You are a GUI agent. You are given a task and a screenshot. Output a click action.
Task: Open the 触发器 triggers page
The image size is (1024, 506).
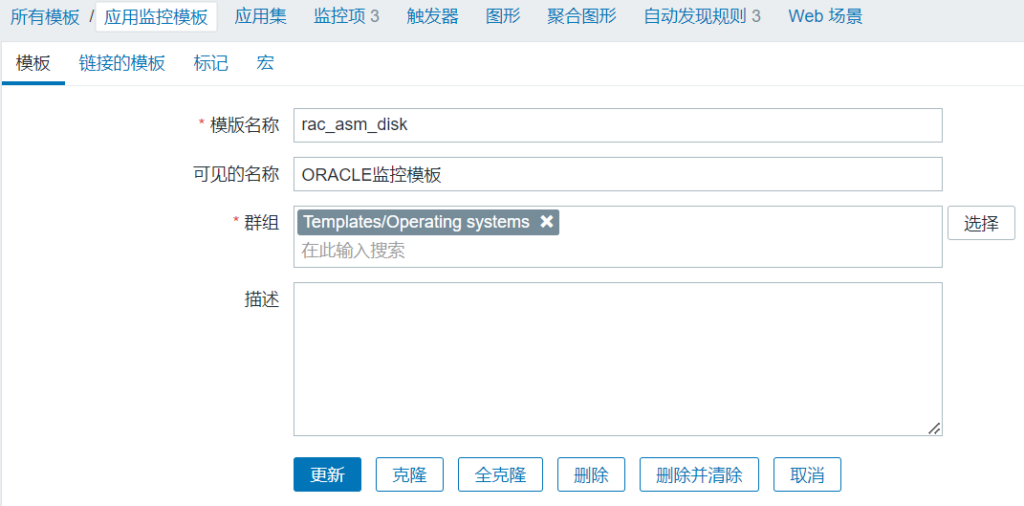coord(433,17)
